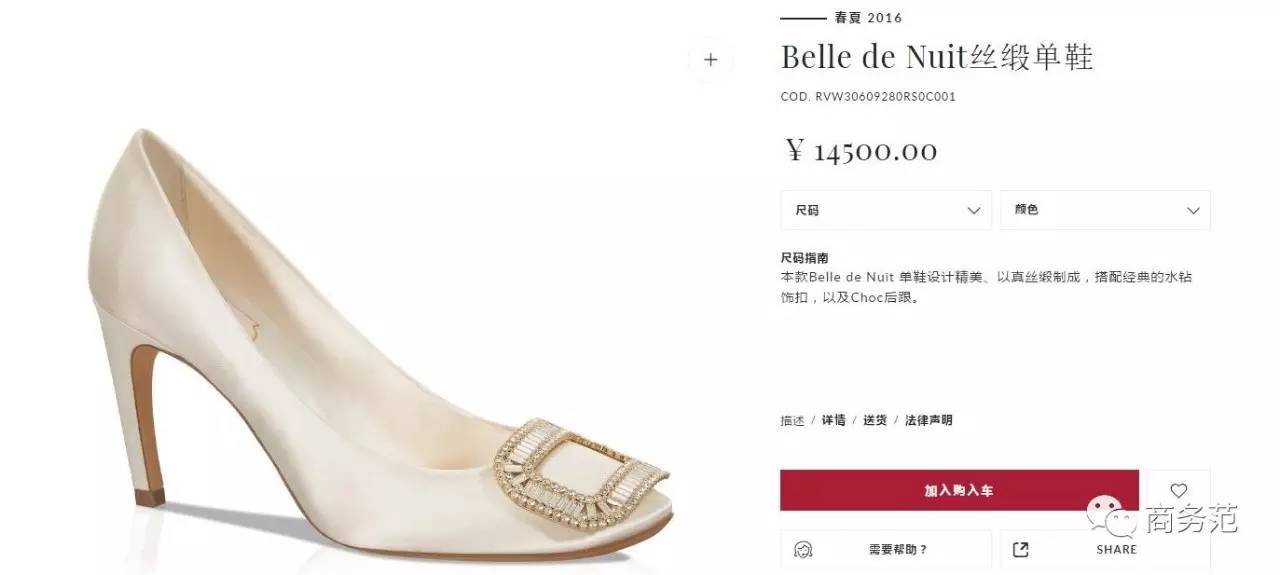
Task: Open the 法律声明 legal notice tab
Action: [928, 420]
